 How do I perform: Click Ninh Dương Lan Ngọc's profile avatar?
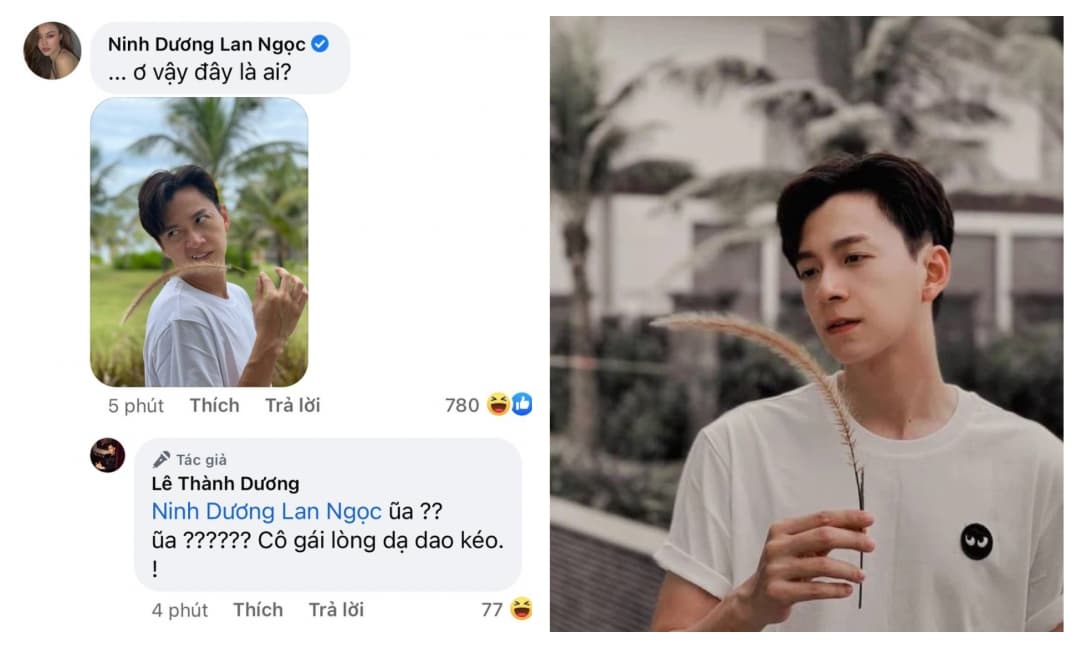click(x=52, y=51)
